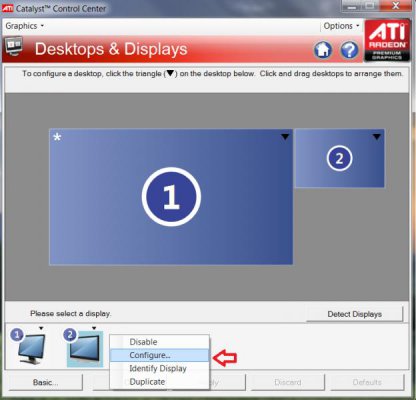The width and height of the screenshot is (416, 400).
Task: Click the ATI icon in title bar
Action: pyautogui.click(x=7, y=8)
